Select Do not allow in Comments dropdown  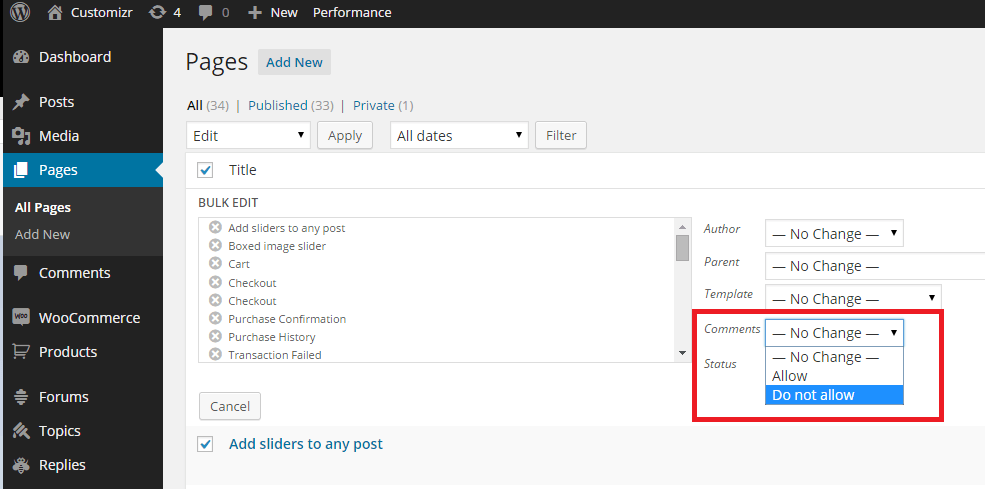click(834, 395)
